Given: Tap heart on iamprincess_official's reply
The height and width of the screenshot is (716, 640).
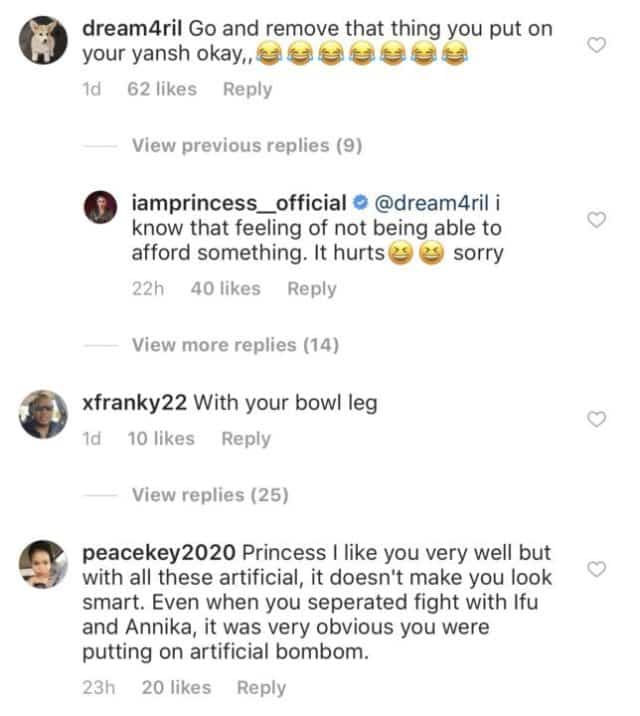Looking at the screenshot, I should (x=597, y=220).
